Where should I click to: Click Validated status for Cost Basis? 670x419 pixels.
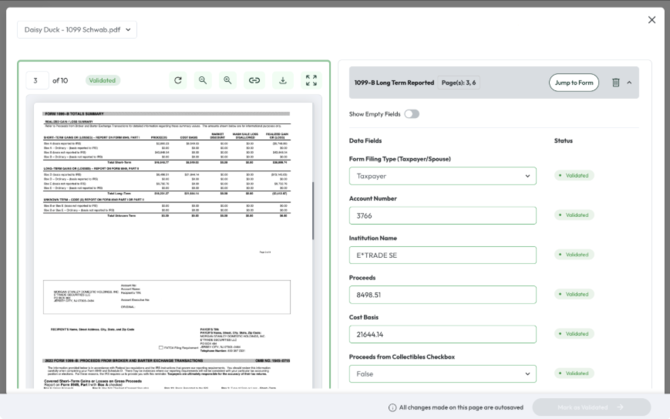point(574,334)
